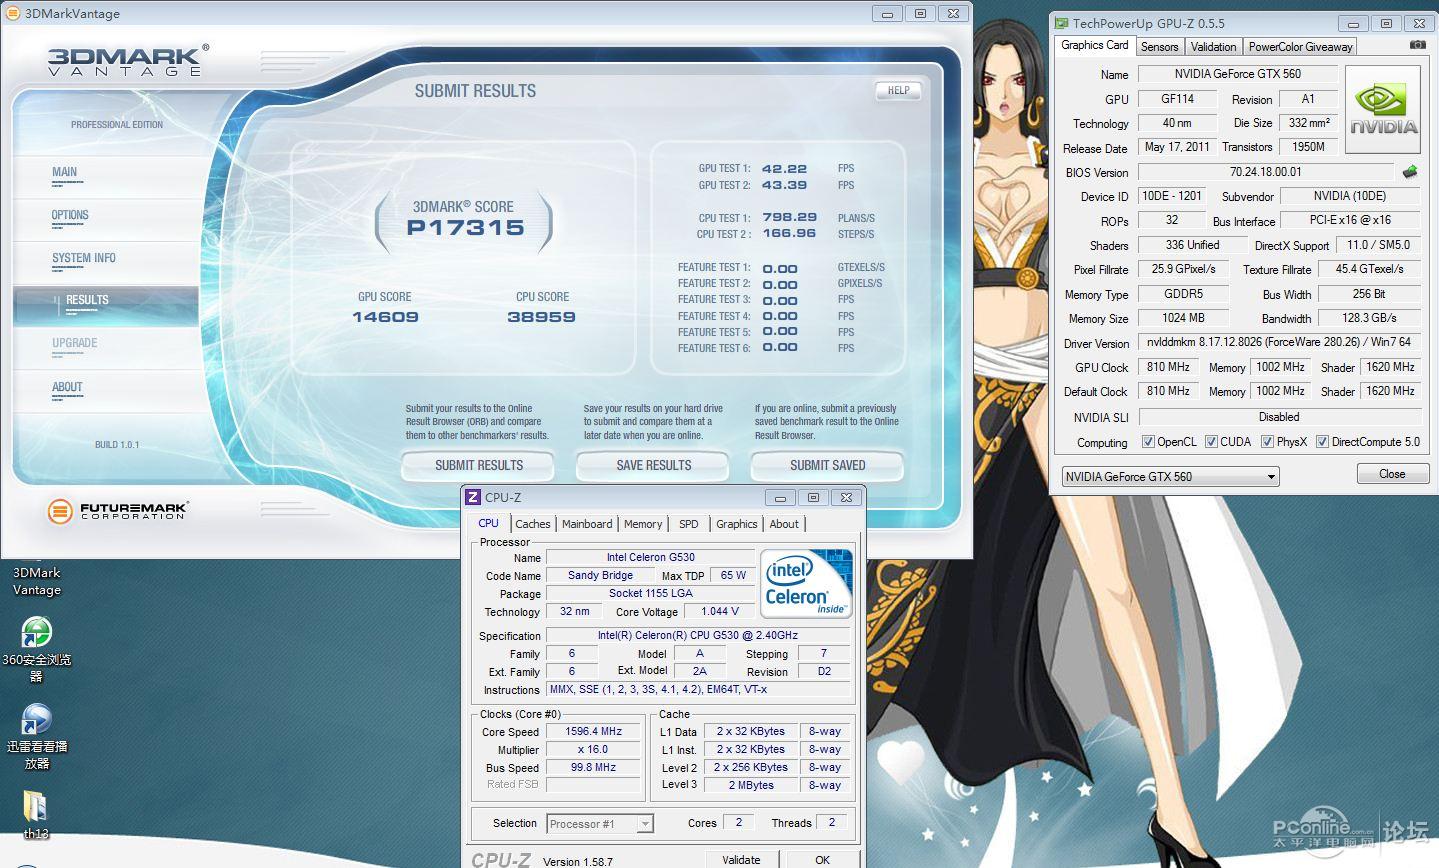Select the Graphics Card tab in GPU-Z

coord(1095,45)
